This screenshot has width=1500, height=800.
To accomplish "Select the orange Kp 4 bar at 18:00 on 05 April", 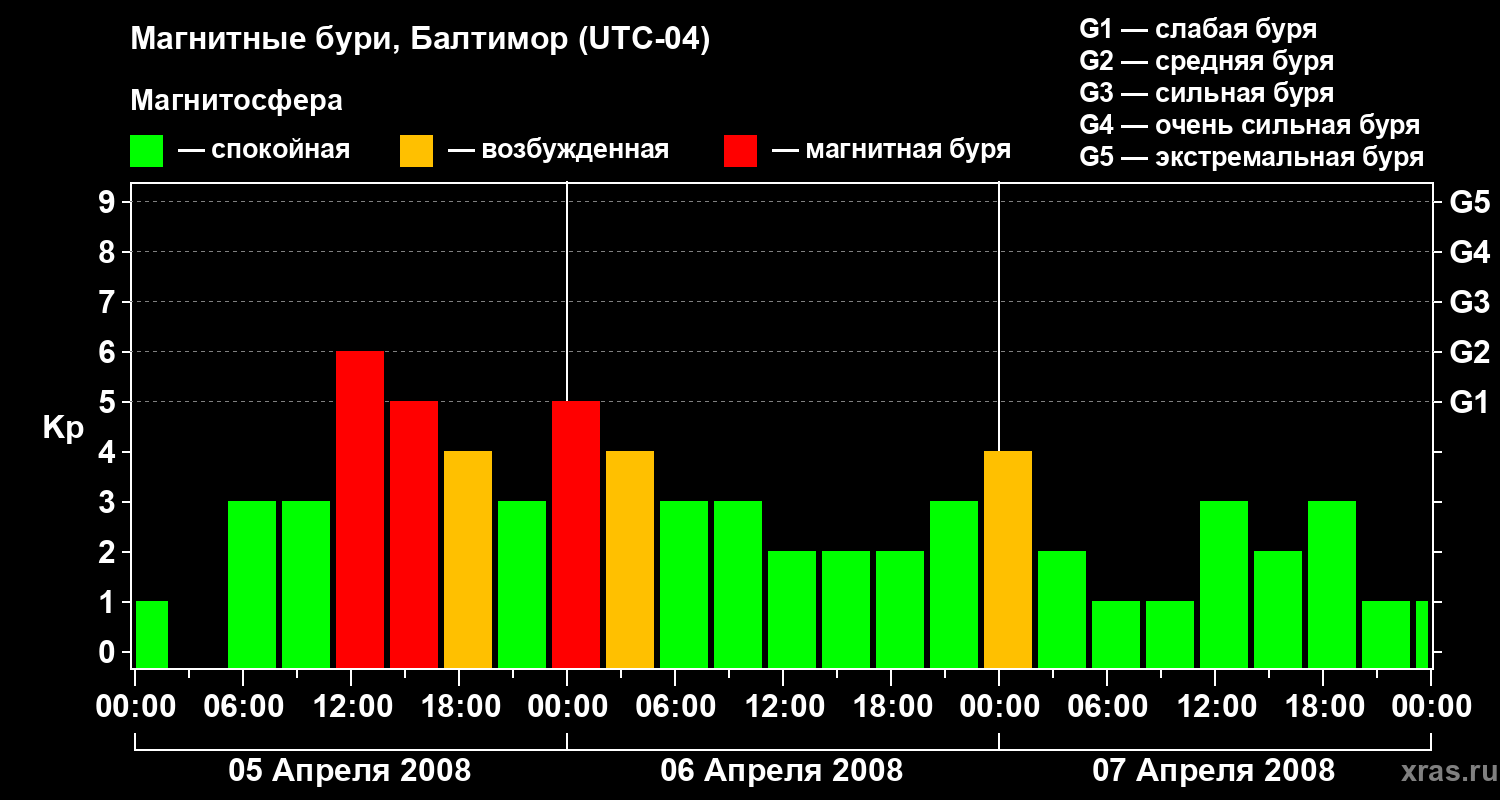I will (468, 560).
